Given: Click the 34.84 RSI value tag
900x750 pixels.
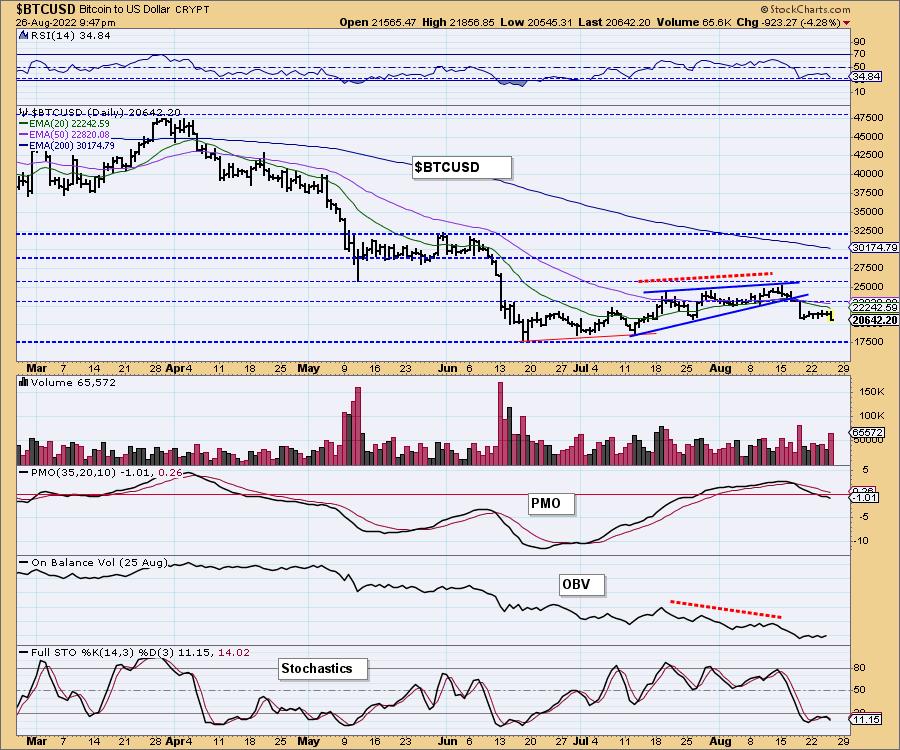Looking at the screenshot, I should [x=866, y=76].
